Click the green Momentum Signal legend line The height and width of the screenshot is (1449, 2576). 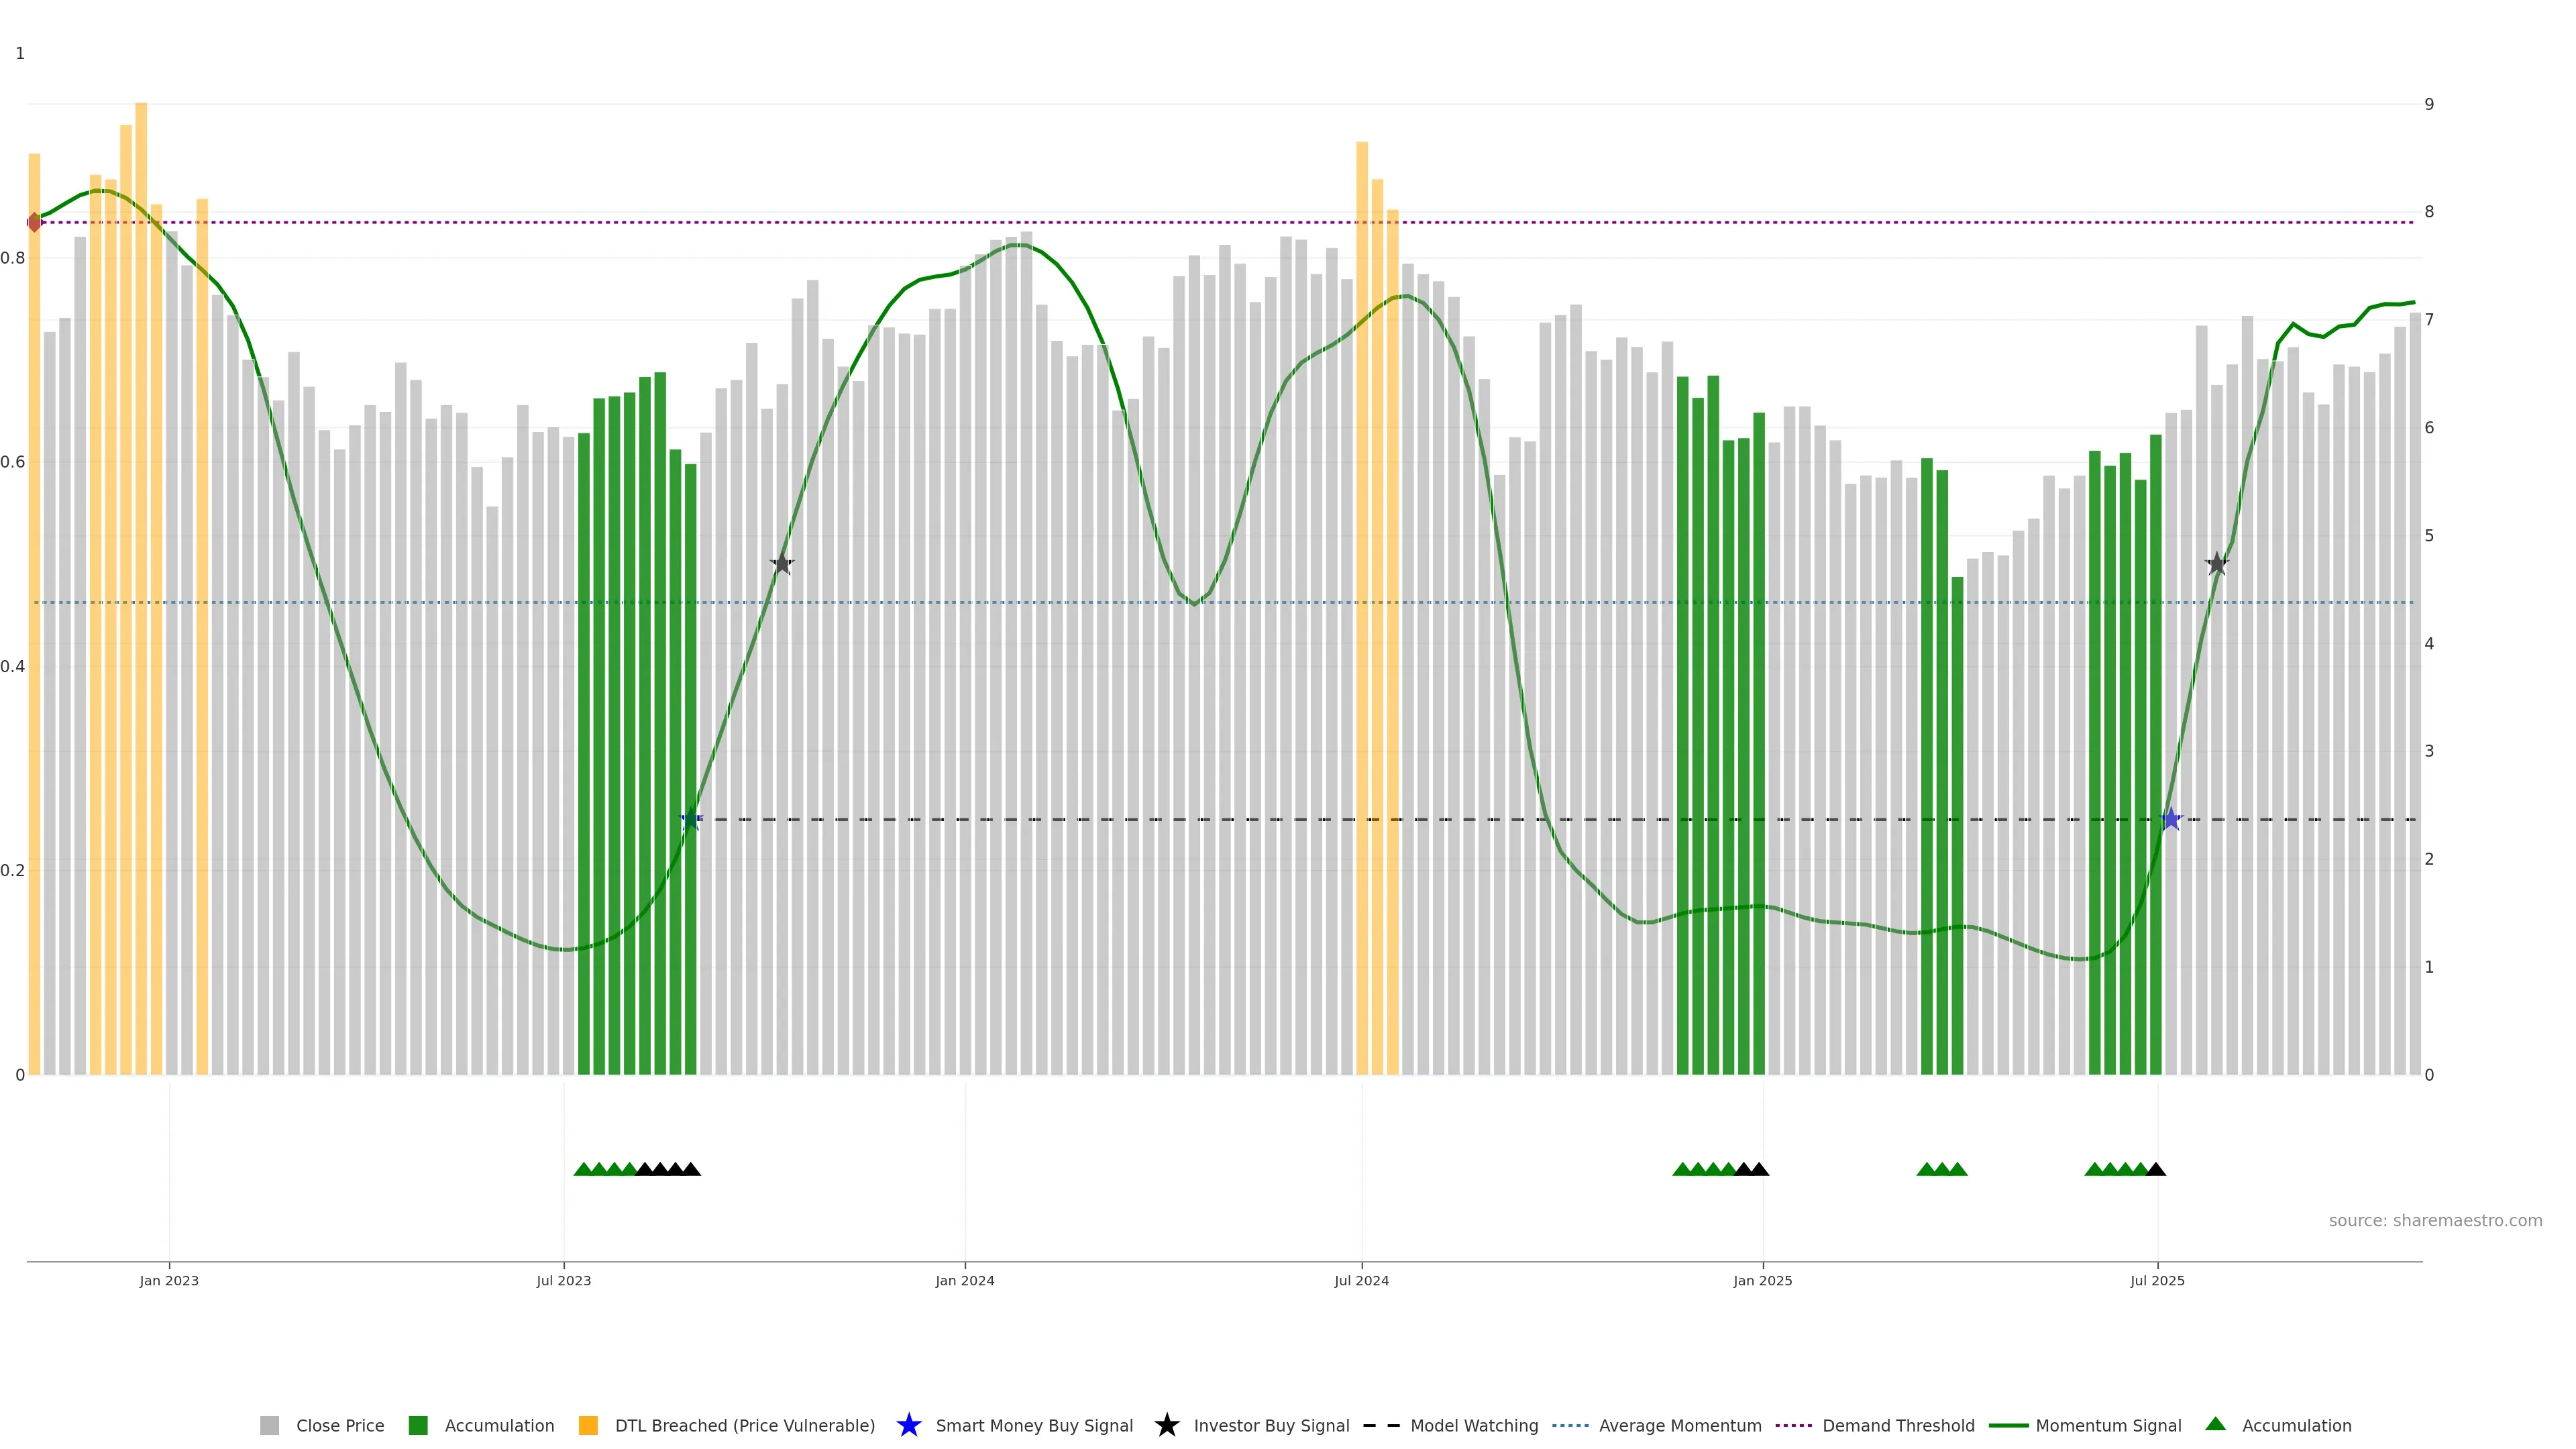click(2008, 1425)
